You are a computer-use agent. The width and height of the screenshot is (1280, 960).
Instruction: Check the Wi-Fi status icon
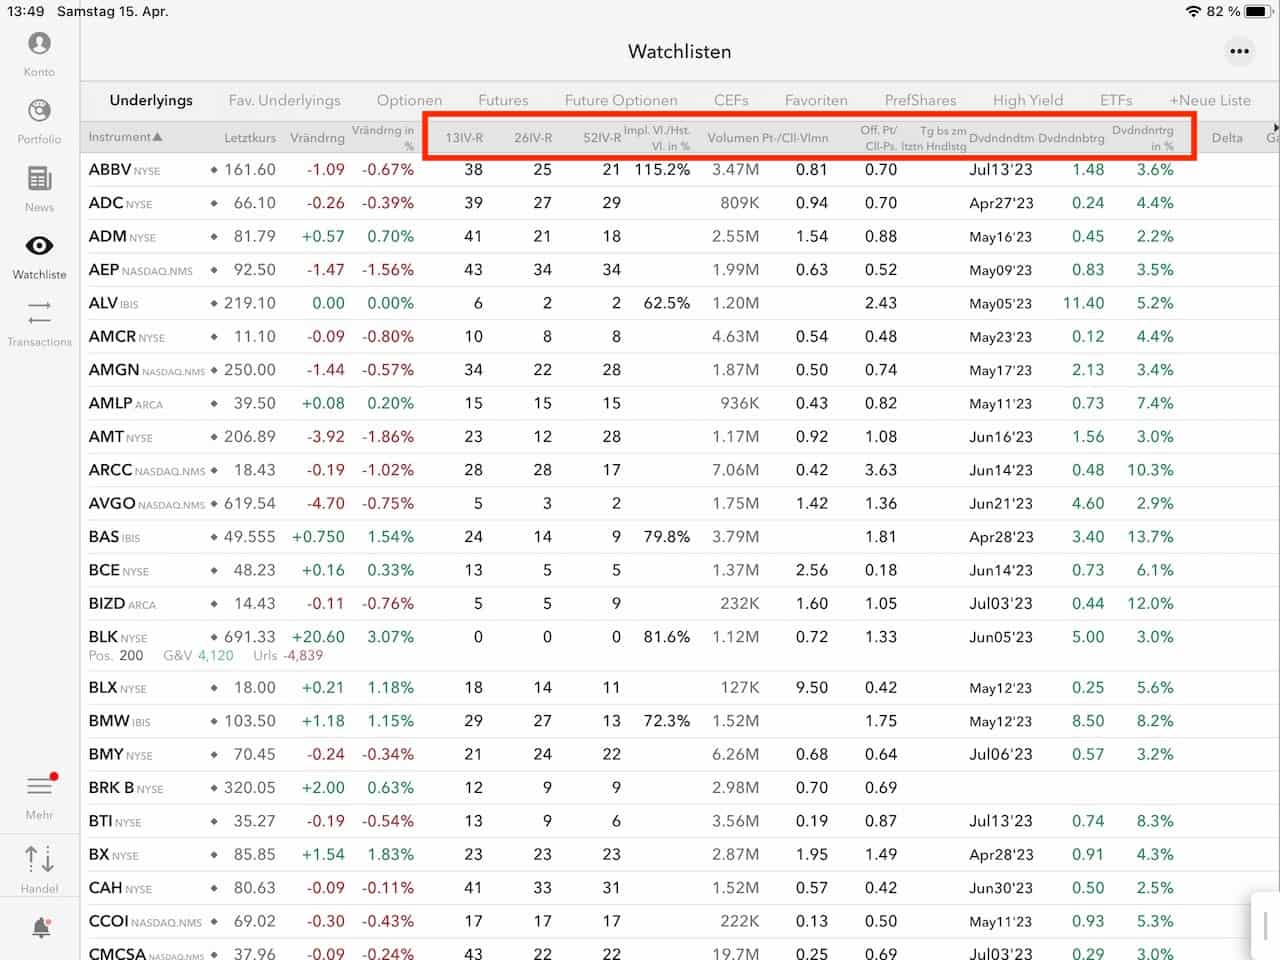point(1193,11)
